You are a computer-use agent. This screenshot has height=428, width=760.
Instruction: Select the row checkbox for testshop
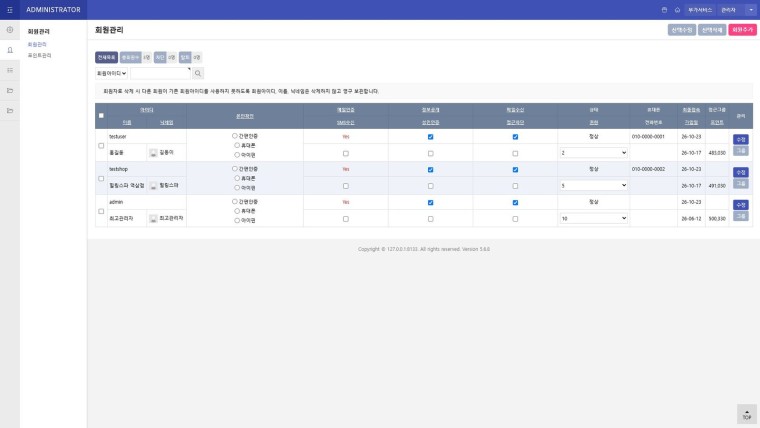tap(101, 179)
